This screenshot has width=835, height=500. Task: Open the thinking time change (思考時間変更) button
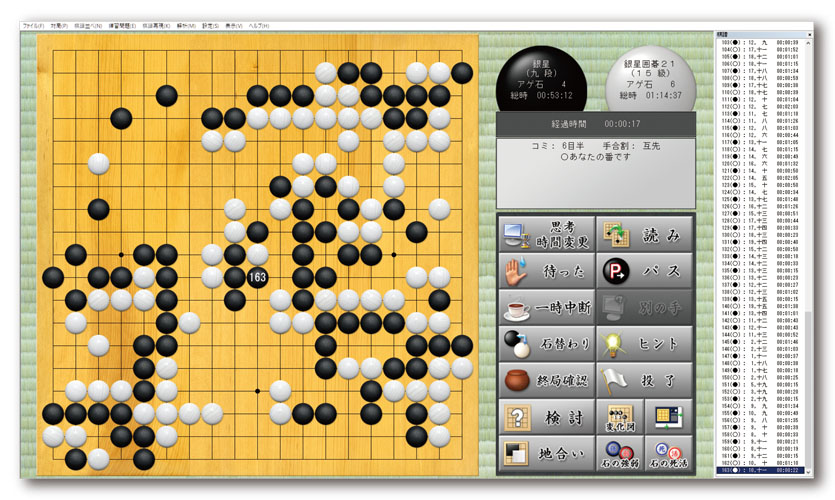547,234
